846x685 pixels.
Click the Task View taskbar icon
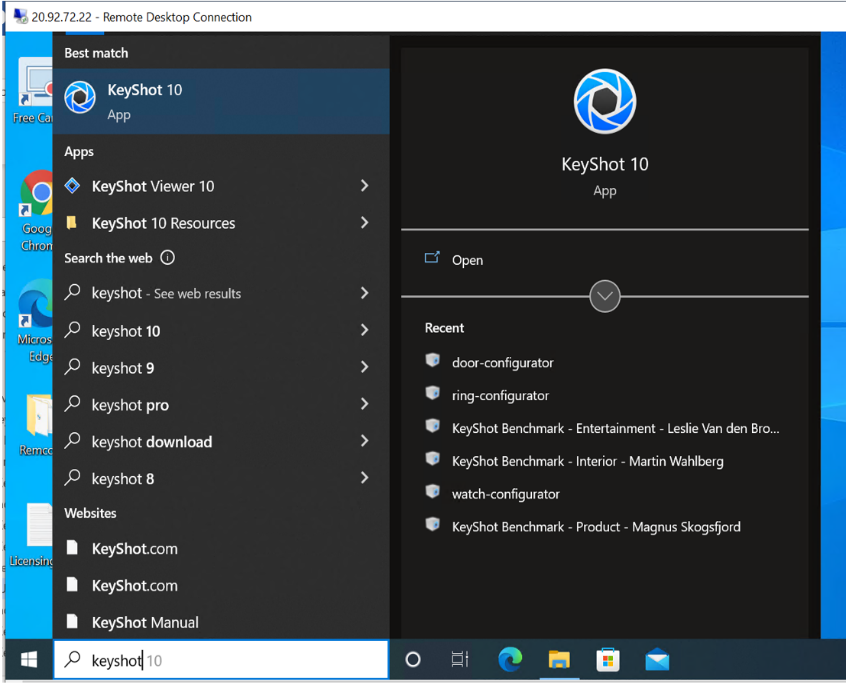click(x=460, y=659)
